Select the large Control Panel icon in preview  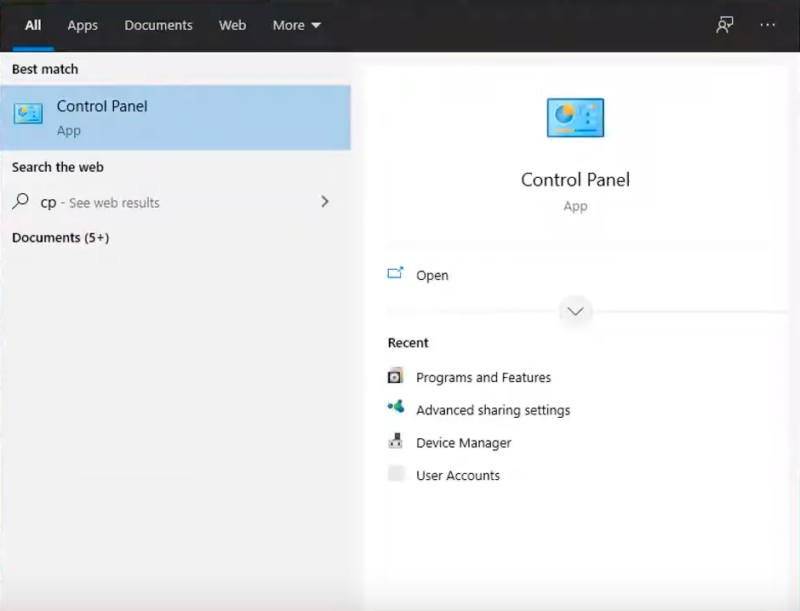coord(575,117)
